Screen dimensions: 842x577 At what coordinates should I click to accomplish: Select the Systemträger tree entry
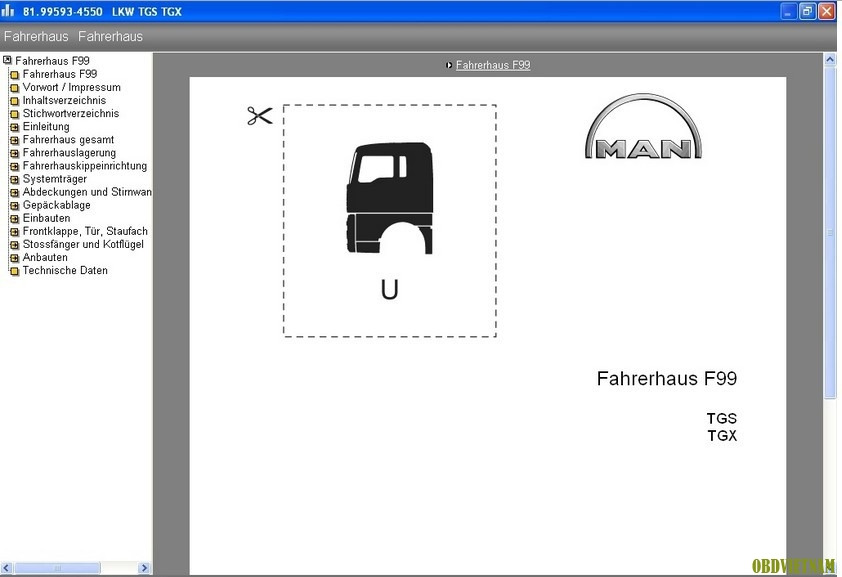tap(54, 179)
